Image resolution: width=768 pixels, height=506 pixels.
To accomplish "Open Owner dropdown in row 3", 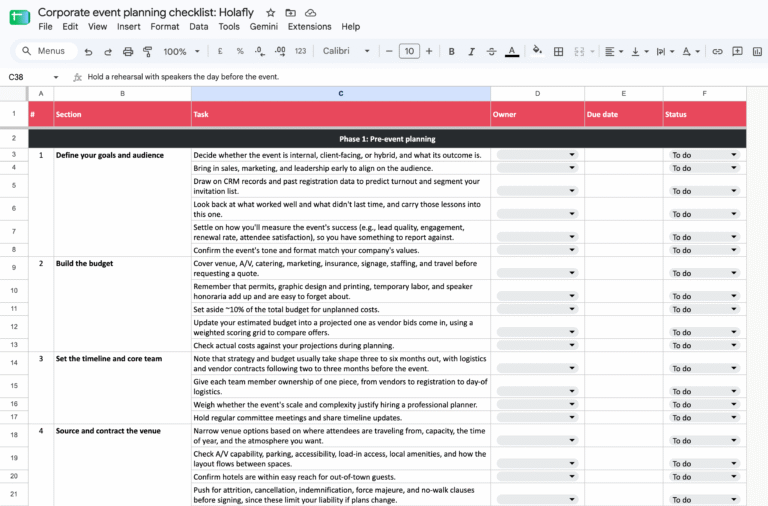I will click(537, 155).
